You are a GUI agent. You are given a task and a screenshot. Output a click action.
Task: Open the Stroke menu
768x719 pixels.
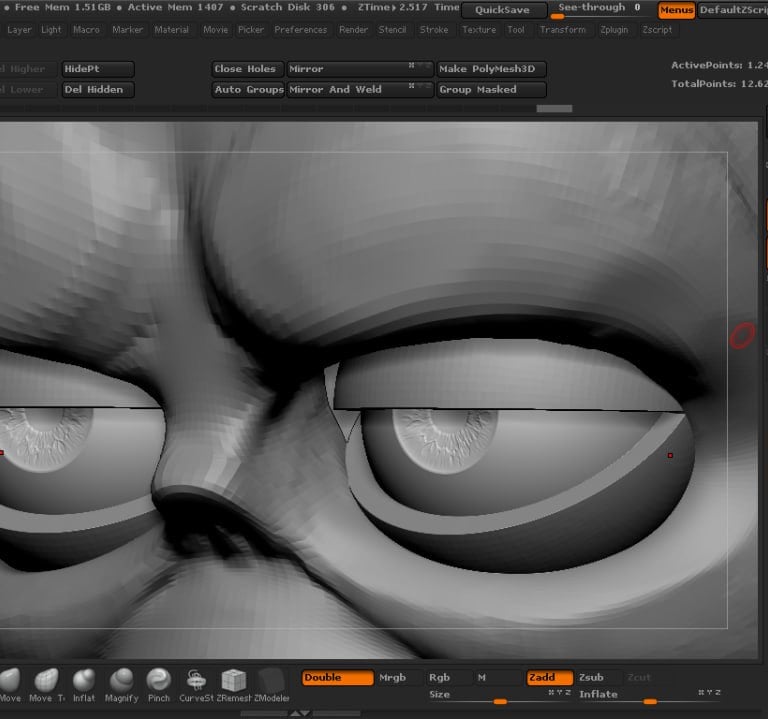[x=434, y=30]
